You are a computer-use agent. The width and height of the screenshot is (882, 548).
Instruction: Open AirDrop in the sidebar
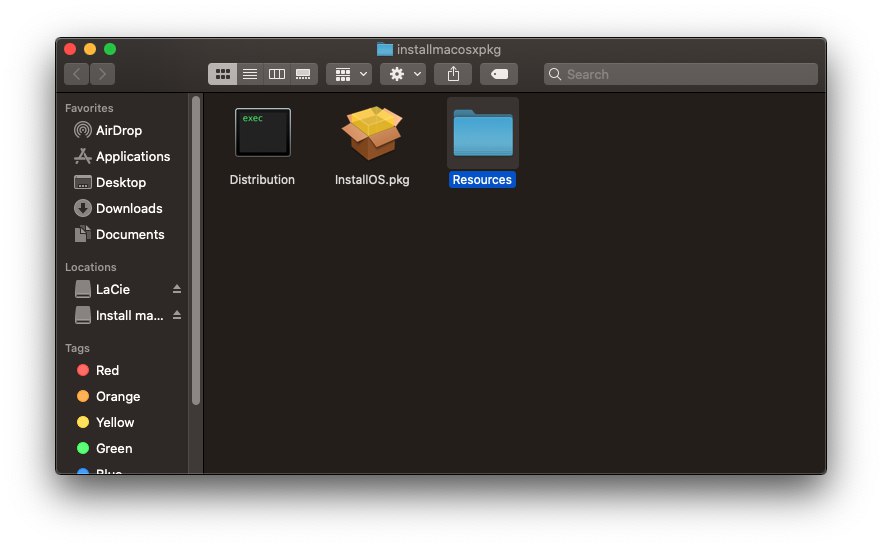119,130
